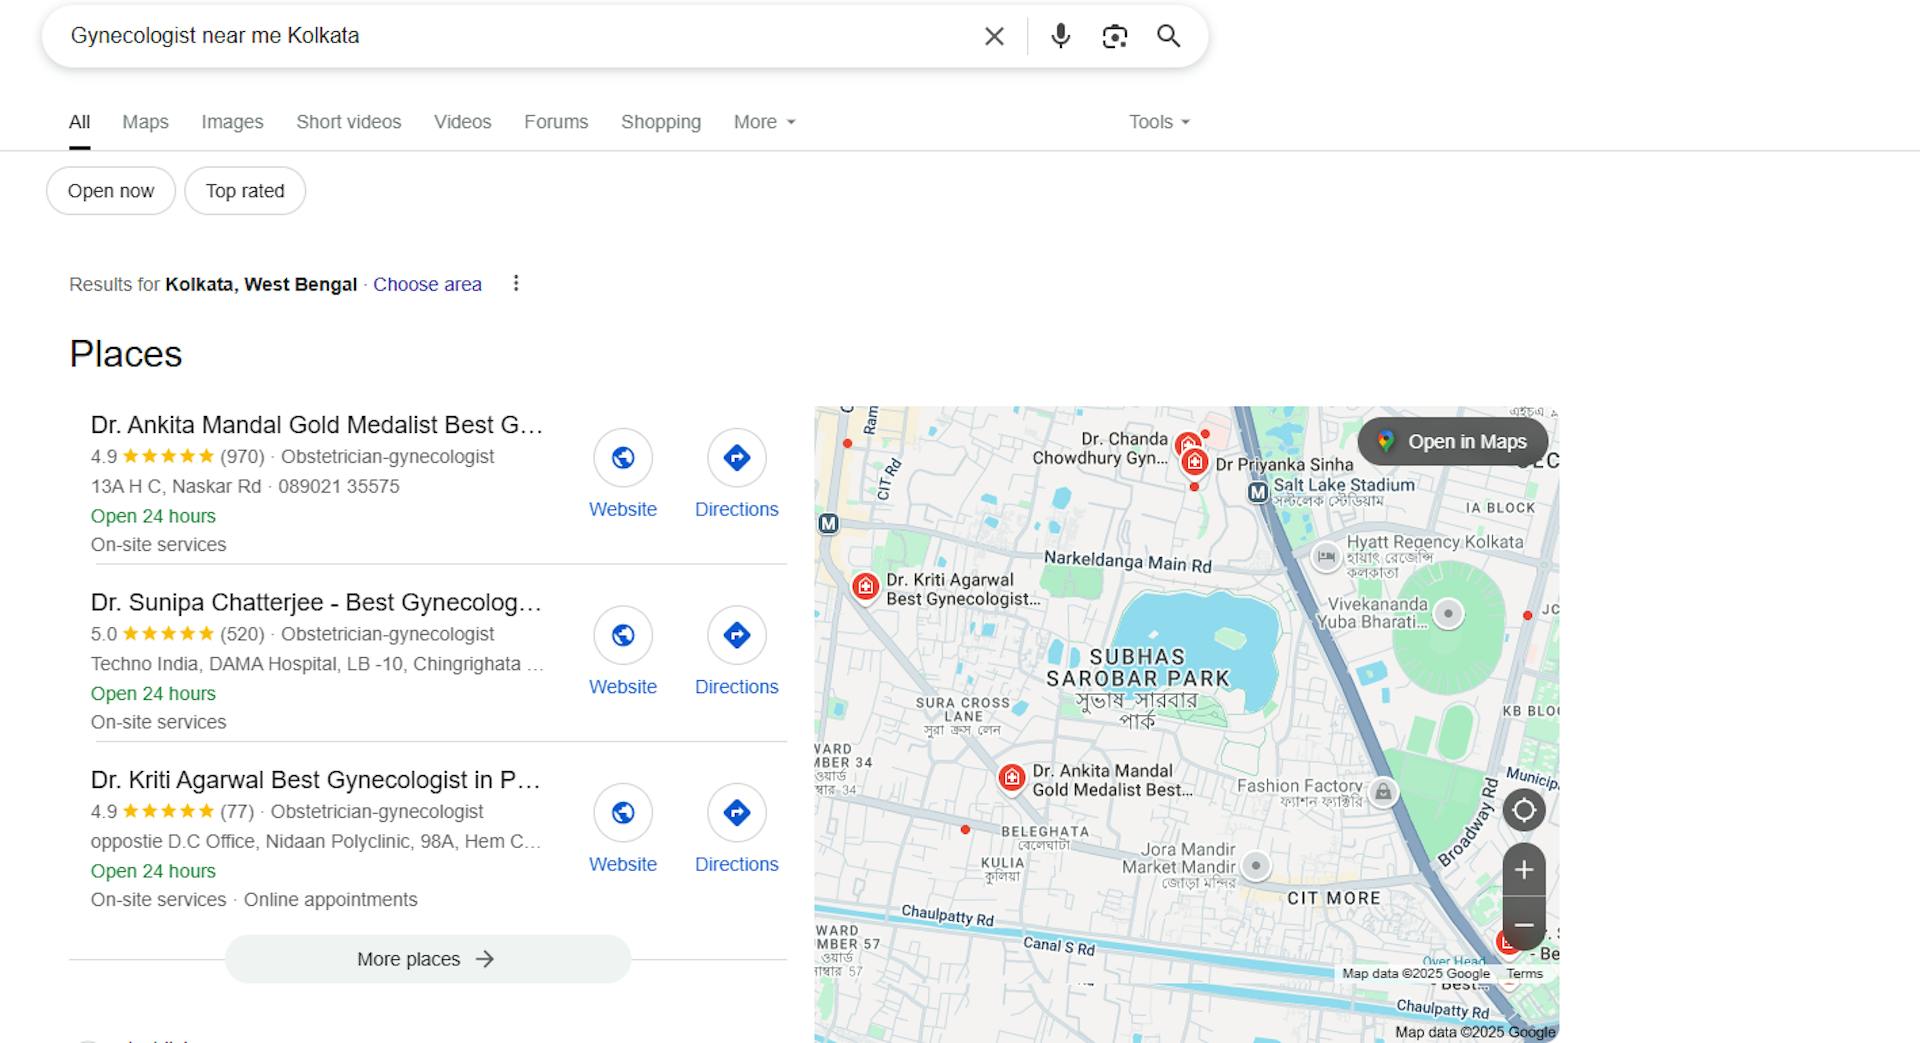This screenshot has width=1920, height=1043.
Task: Switch to the Videos tab
Action: [x=463, y=122]
